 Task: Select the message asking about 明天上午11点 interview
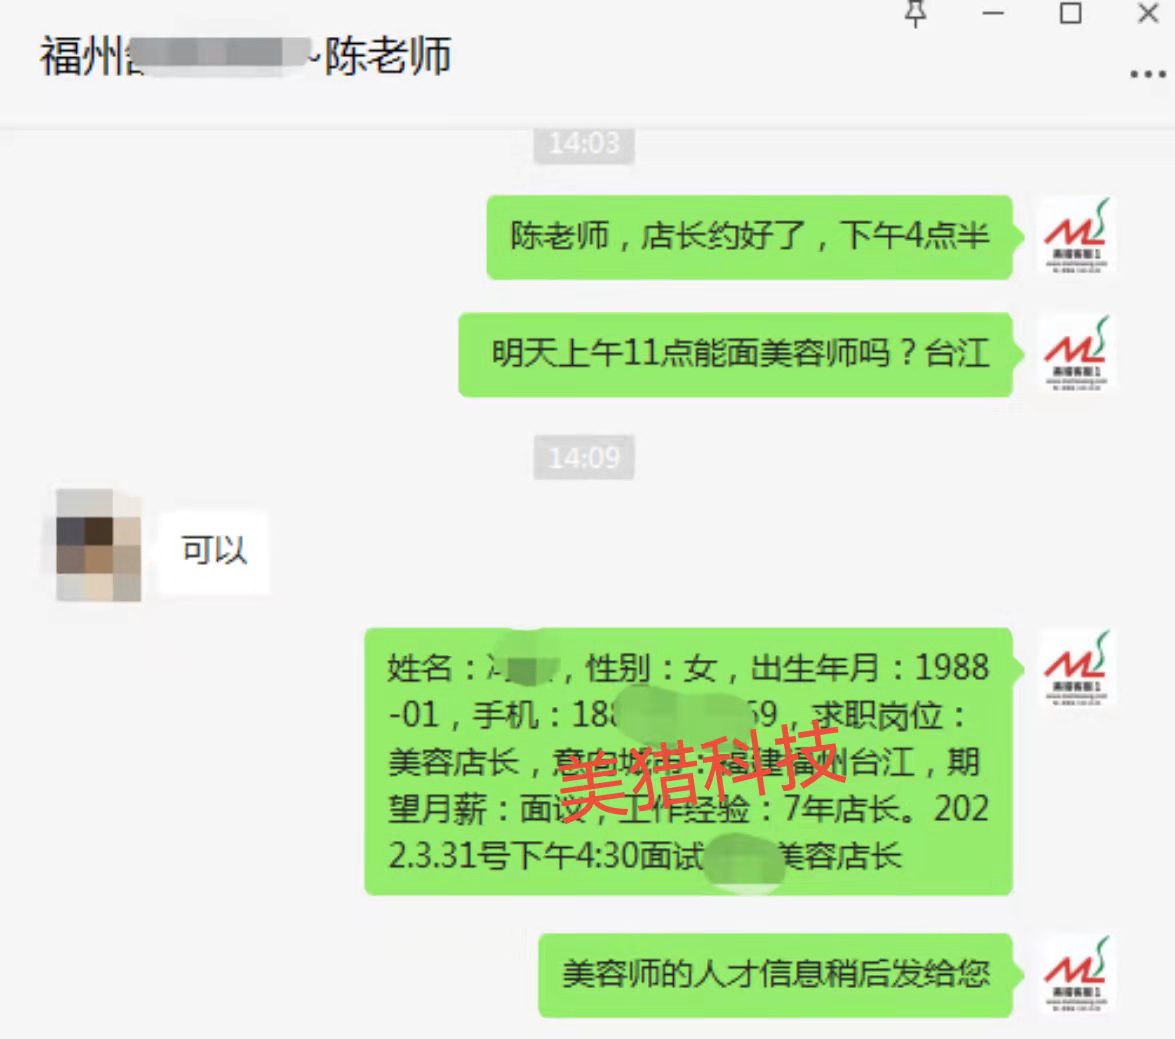tap(736, 354)
